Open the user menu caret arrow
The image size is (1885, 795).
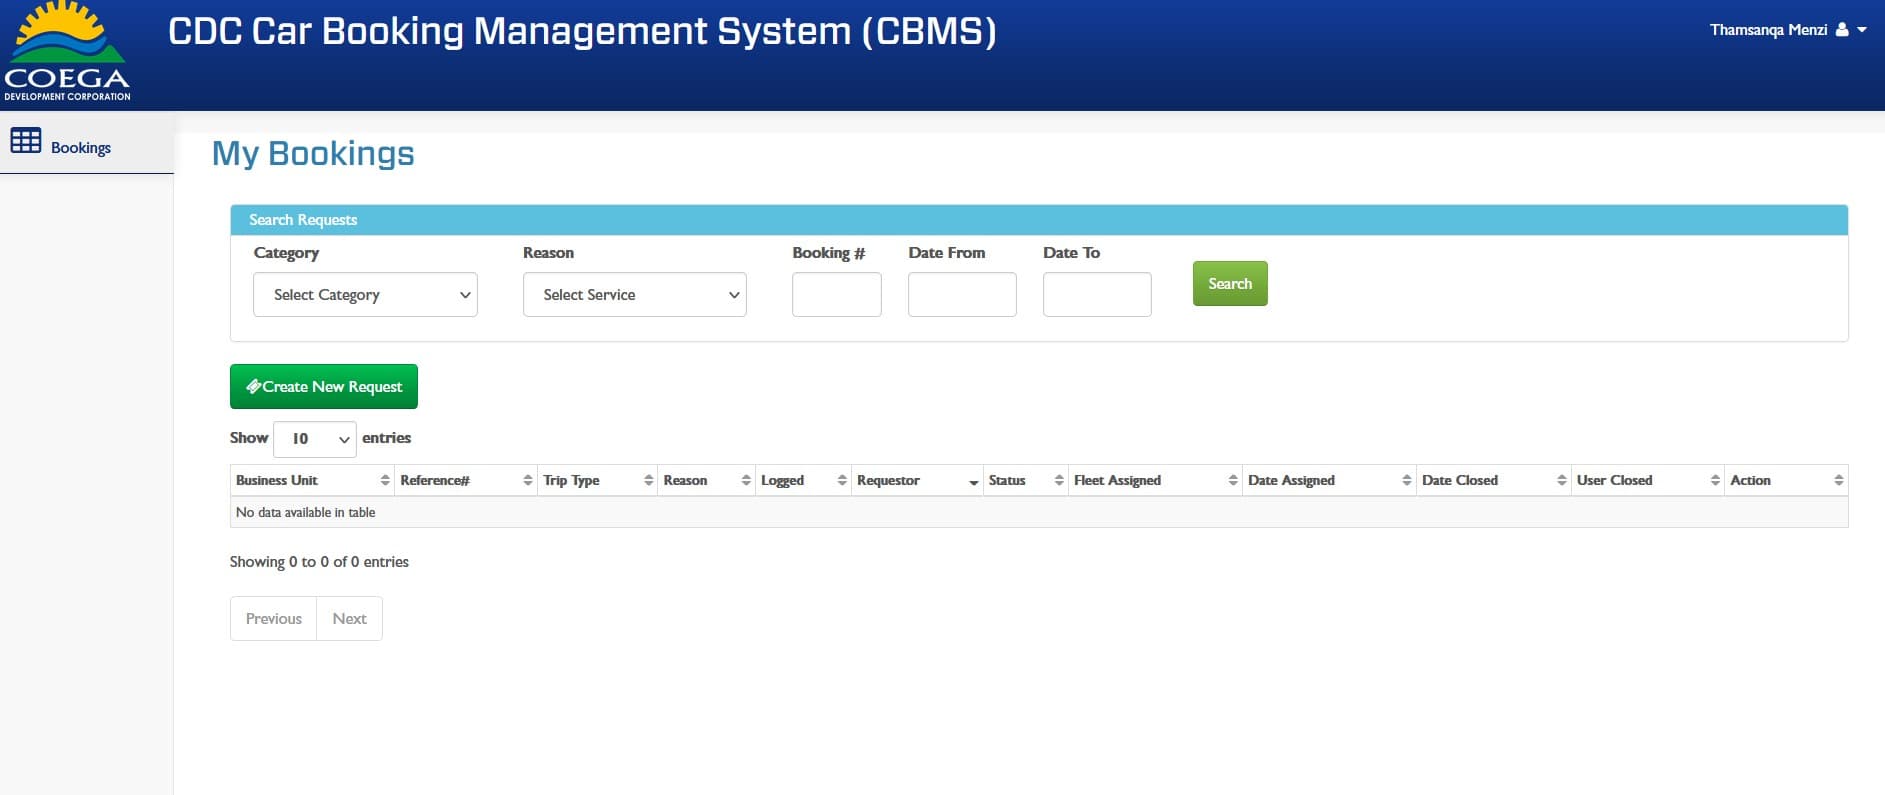[1862, 30]
